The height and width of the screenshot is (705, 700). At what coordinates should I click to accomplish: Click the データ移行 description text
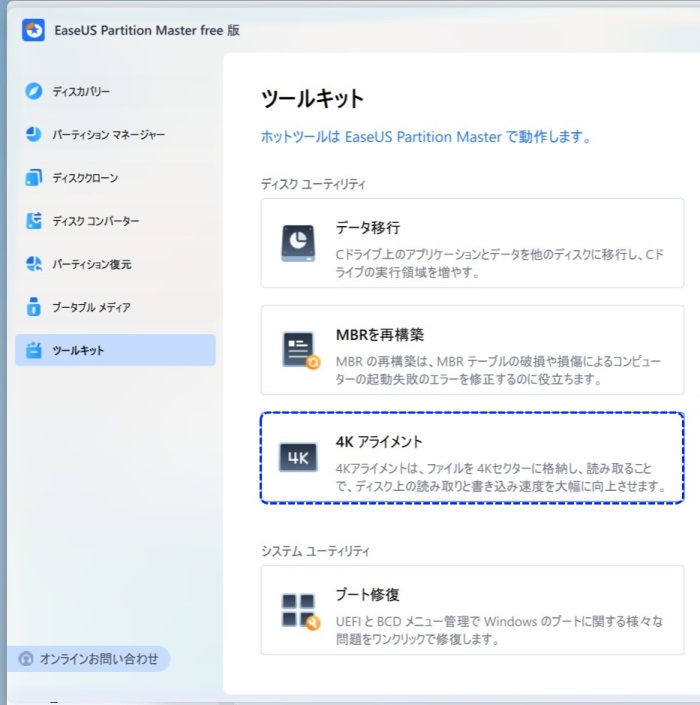(499, 263)
